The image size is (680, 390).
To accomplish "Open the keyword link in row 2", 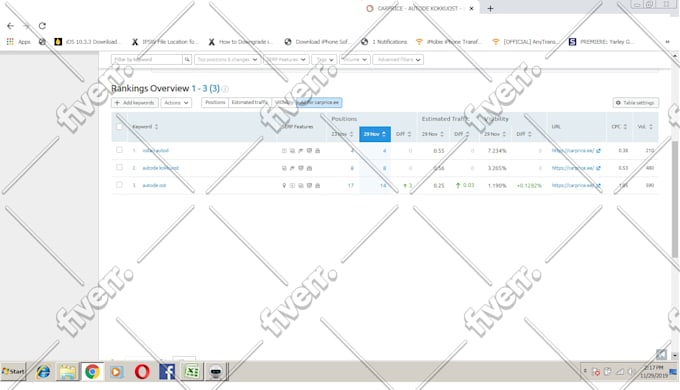I will (x=160, y=168).
